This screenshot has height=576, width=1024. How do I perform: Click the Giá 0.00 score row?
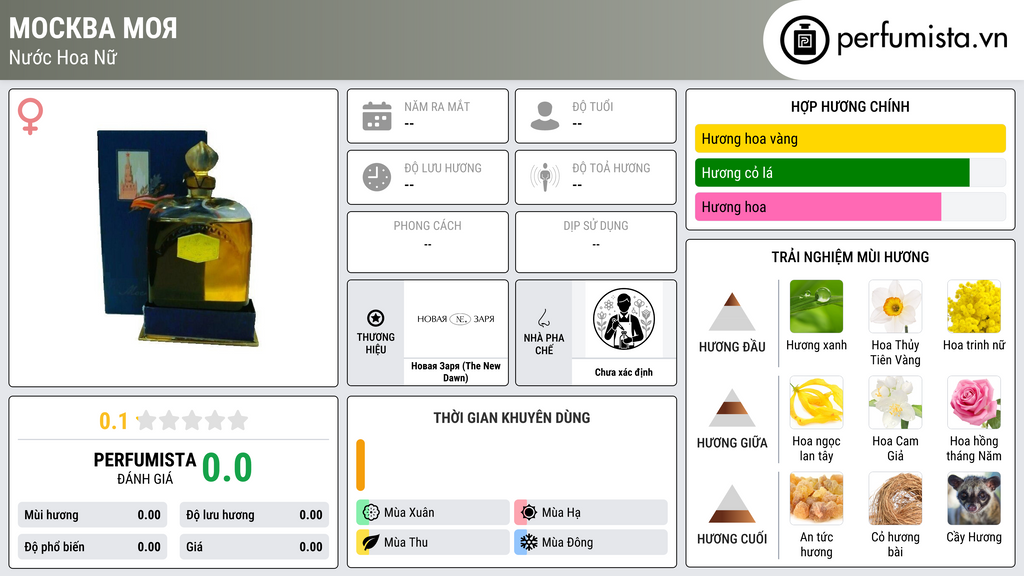point(254,547)
